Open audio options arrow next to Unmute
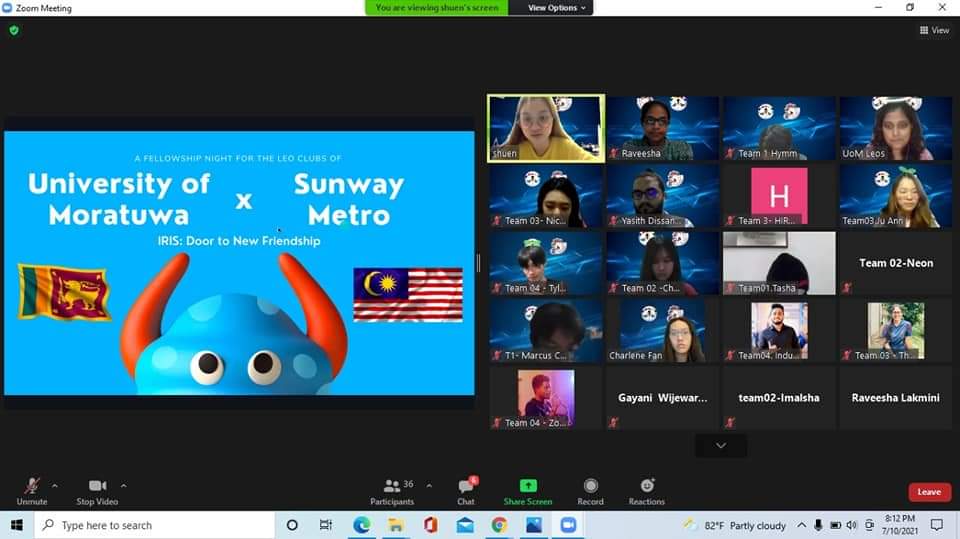960x539 pixels. pyautogui.click(x=54, y=486)
